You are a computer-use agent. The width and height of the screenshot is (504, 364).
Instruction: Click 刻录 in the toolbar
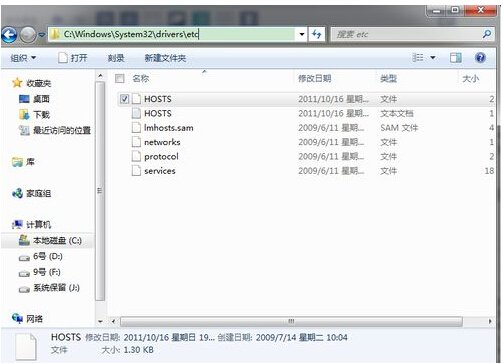coord(116,58)
